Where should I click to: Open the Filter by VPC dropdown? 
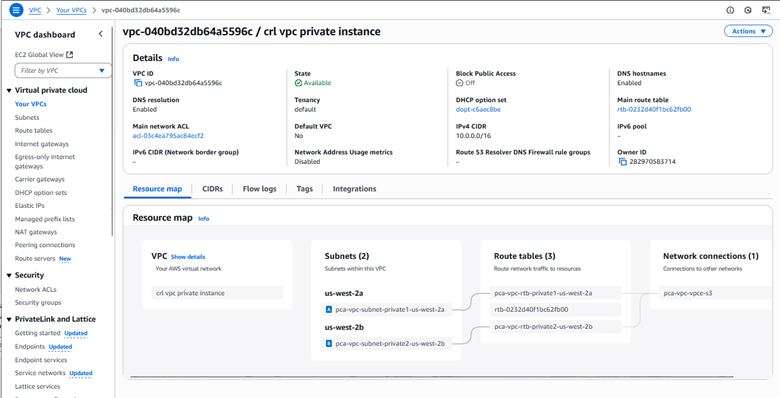coord(63,71)
